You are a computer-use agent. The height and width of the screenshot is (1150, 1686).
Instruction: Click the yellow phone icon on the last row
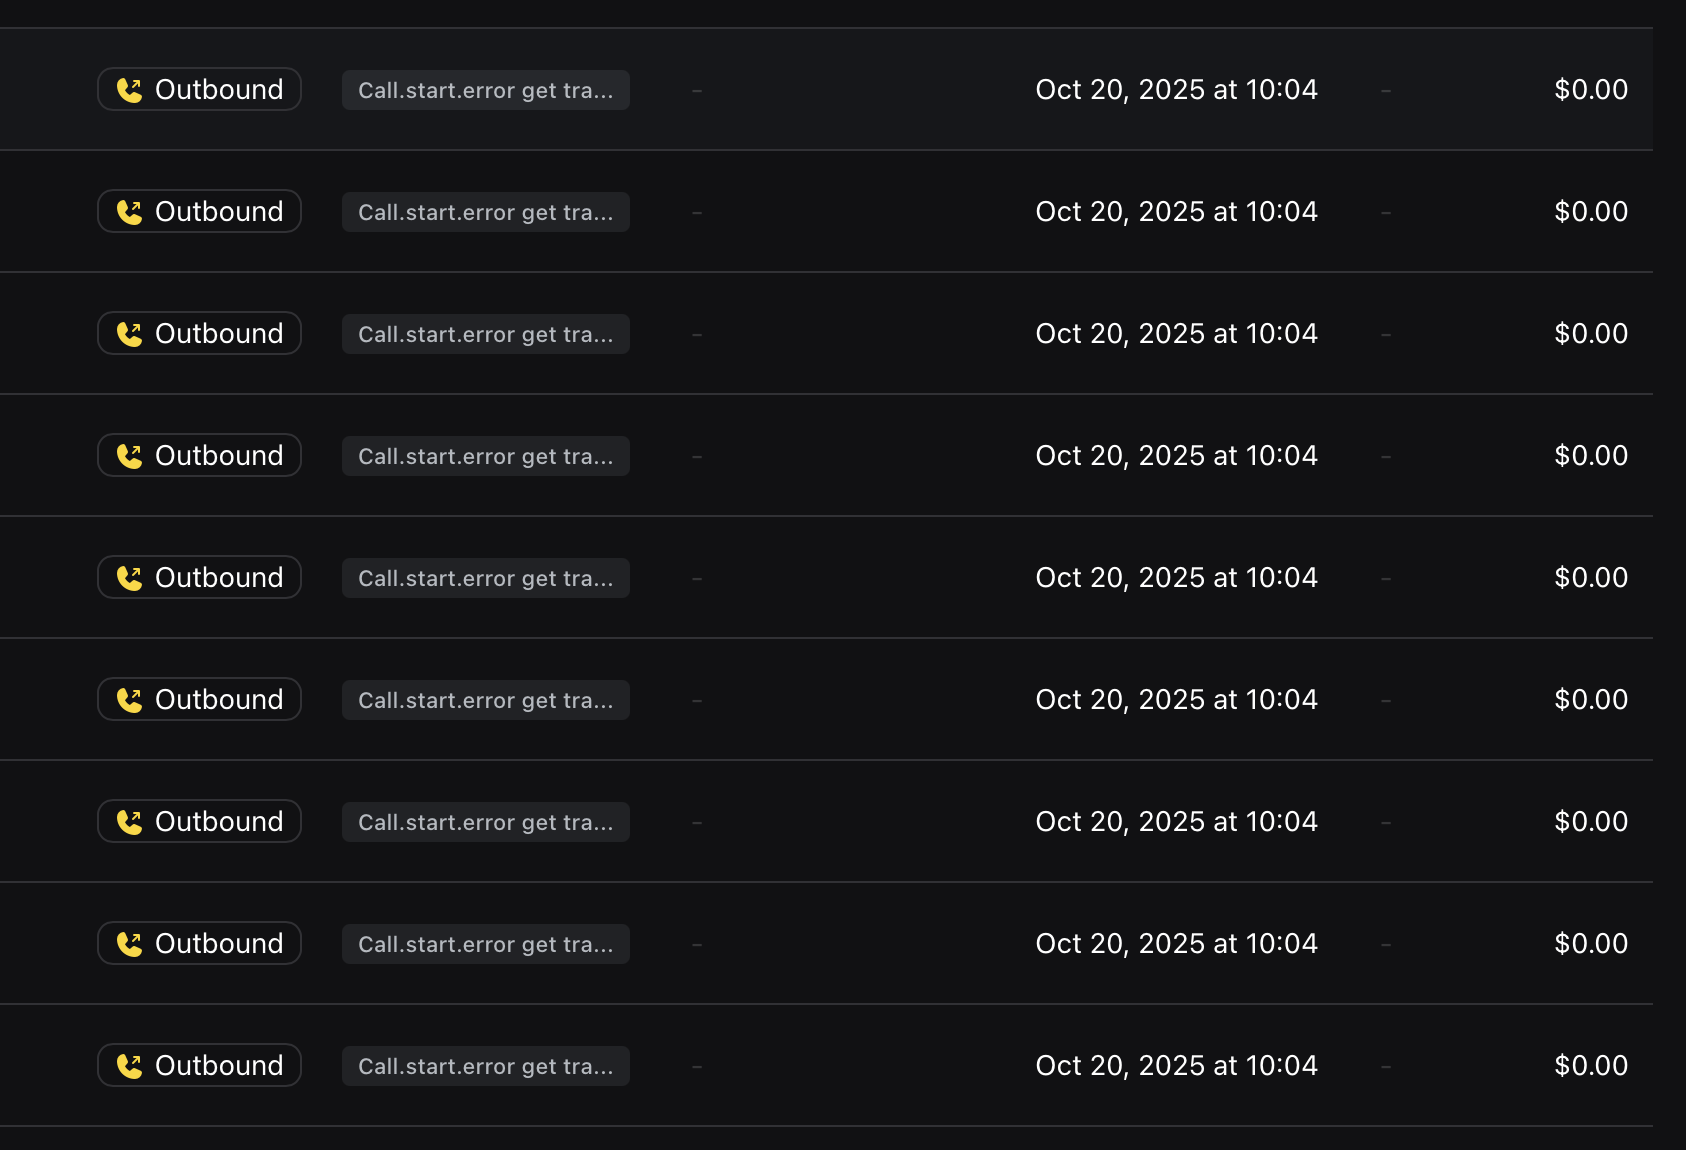pos(129,1065)
